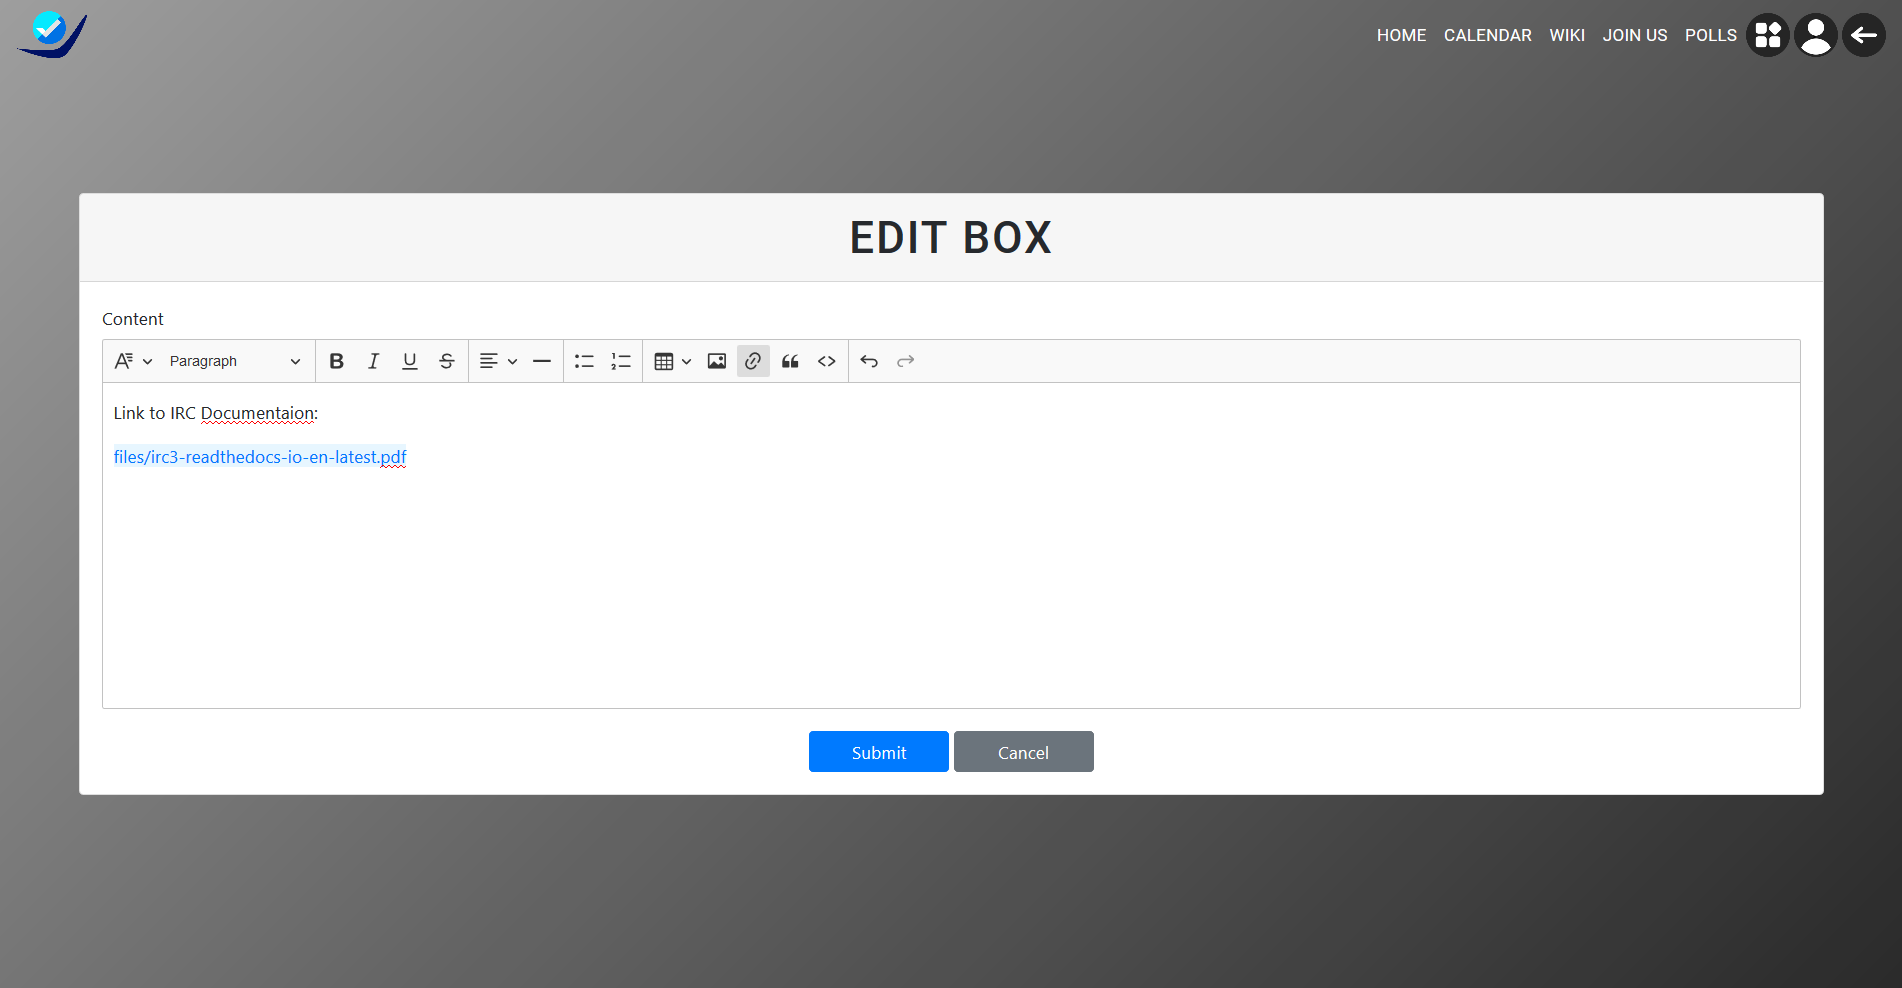The height and width of the screenshot is (988, 1902).
Task: Open the user profile icon
Action: [x=1816, y=35]
